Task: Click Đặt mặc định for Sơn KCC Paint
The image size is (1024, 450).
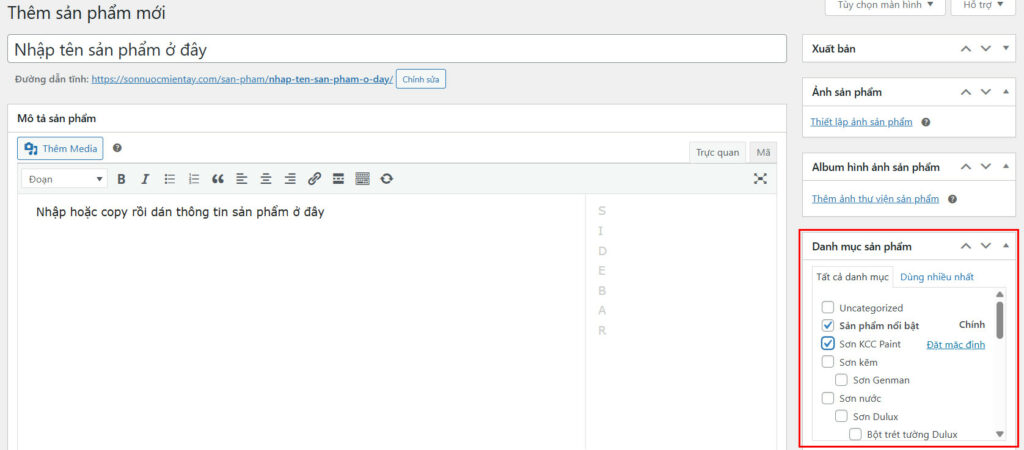Action: click(x=955, y=344)
